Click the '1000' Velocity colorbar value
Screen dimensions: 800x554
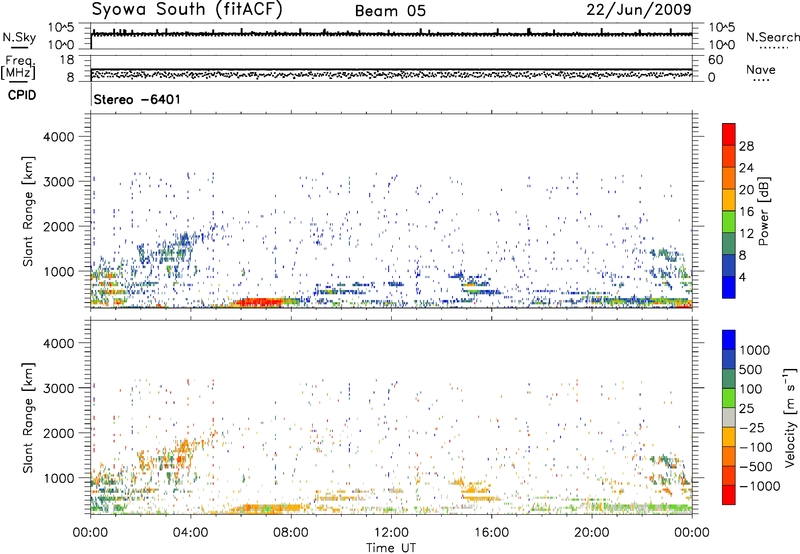point(754,350)
